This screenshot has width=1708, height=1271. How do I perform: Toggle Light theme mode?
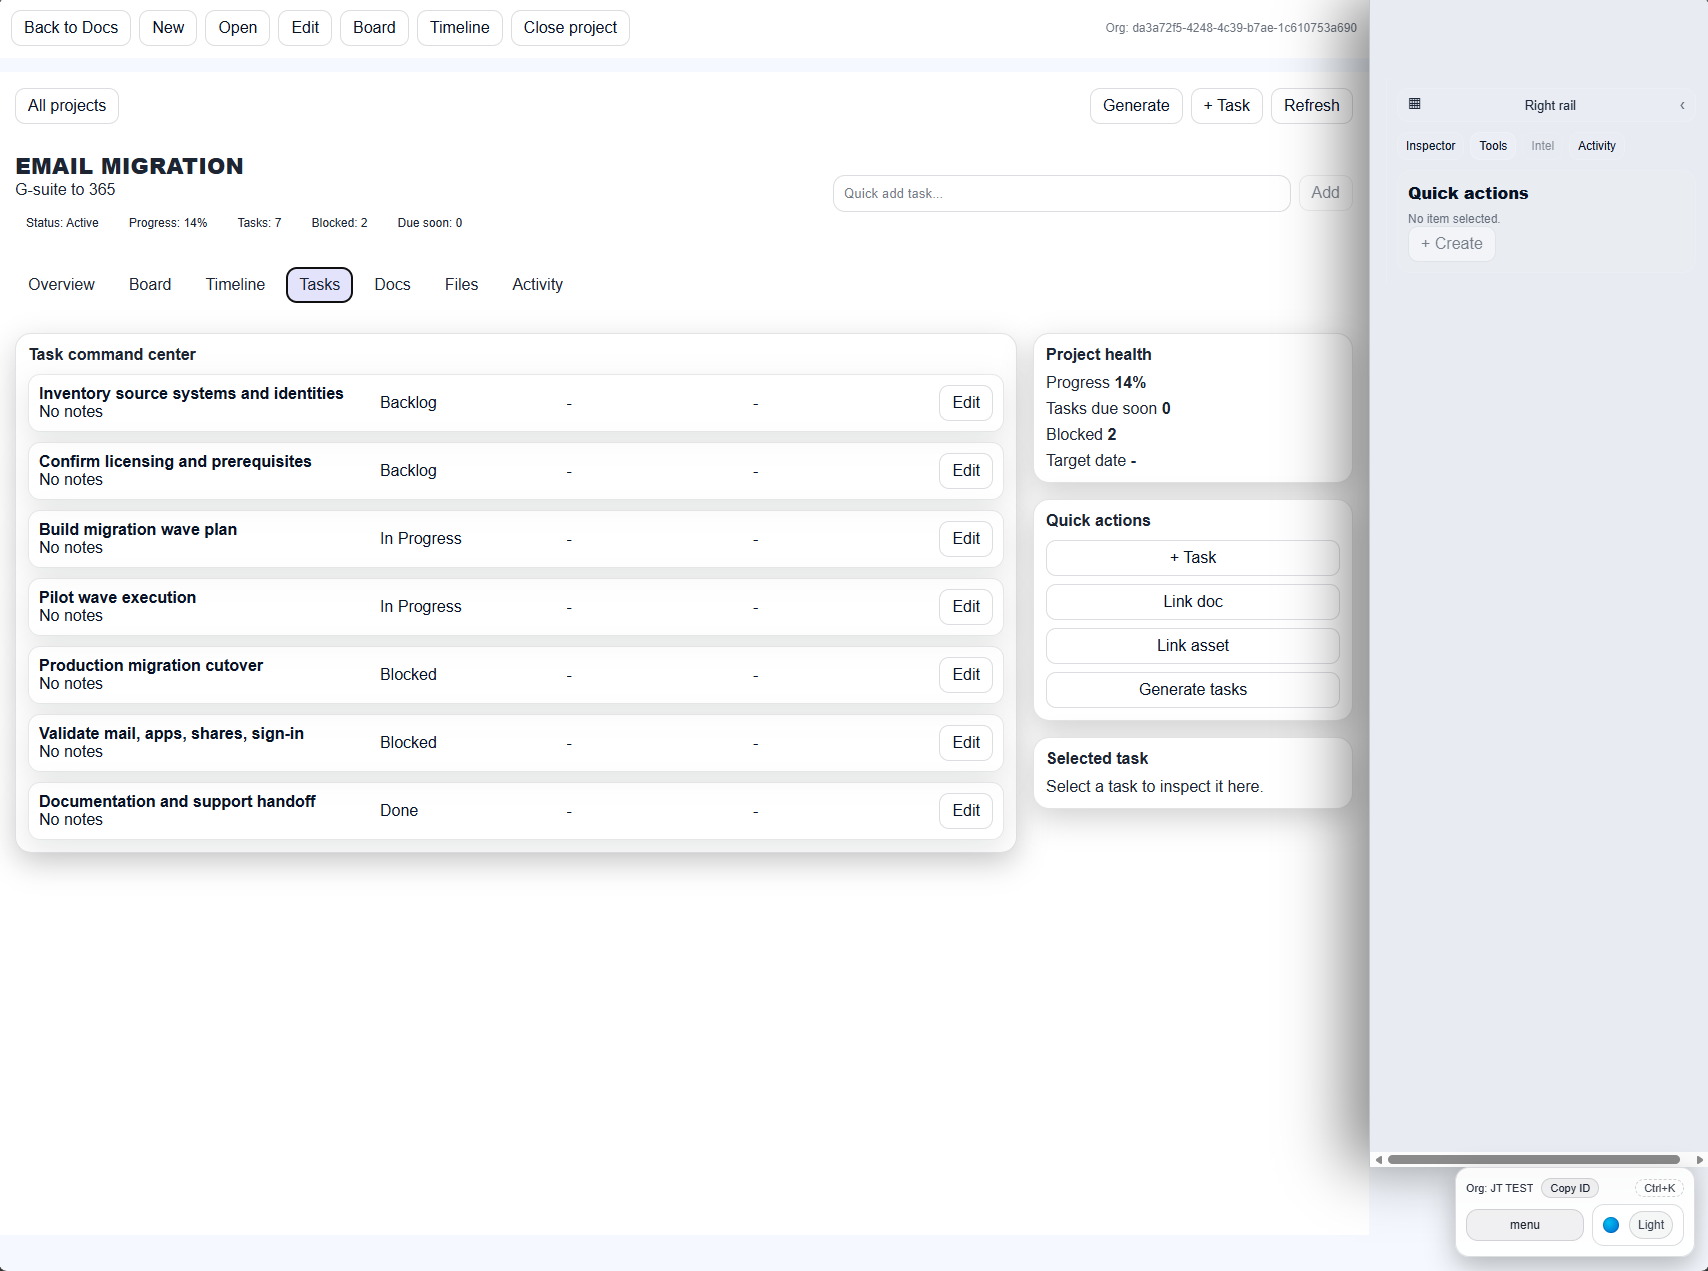[1649, 1224]
